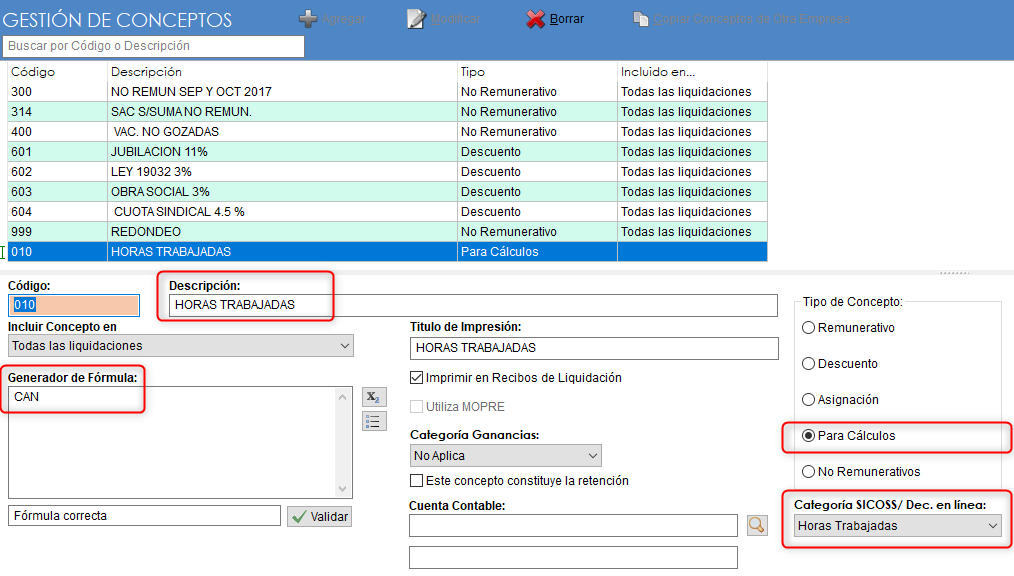This screenshot has width=1014, height=576.
Task: Select the Remunerativo radio button
Action: (808, 328)
